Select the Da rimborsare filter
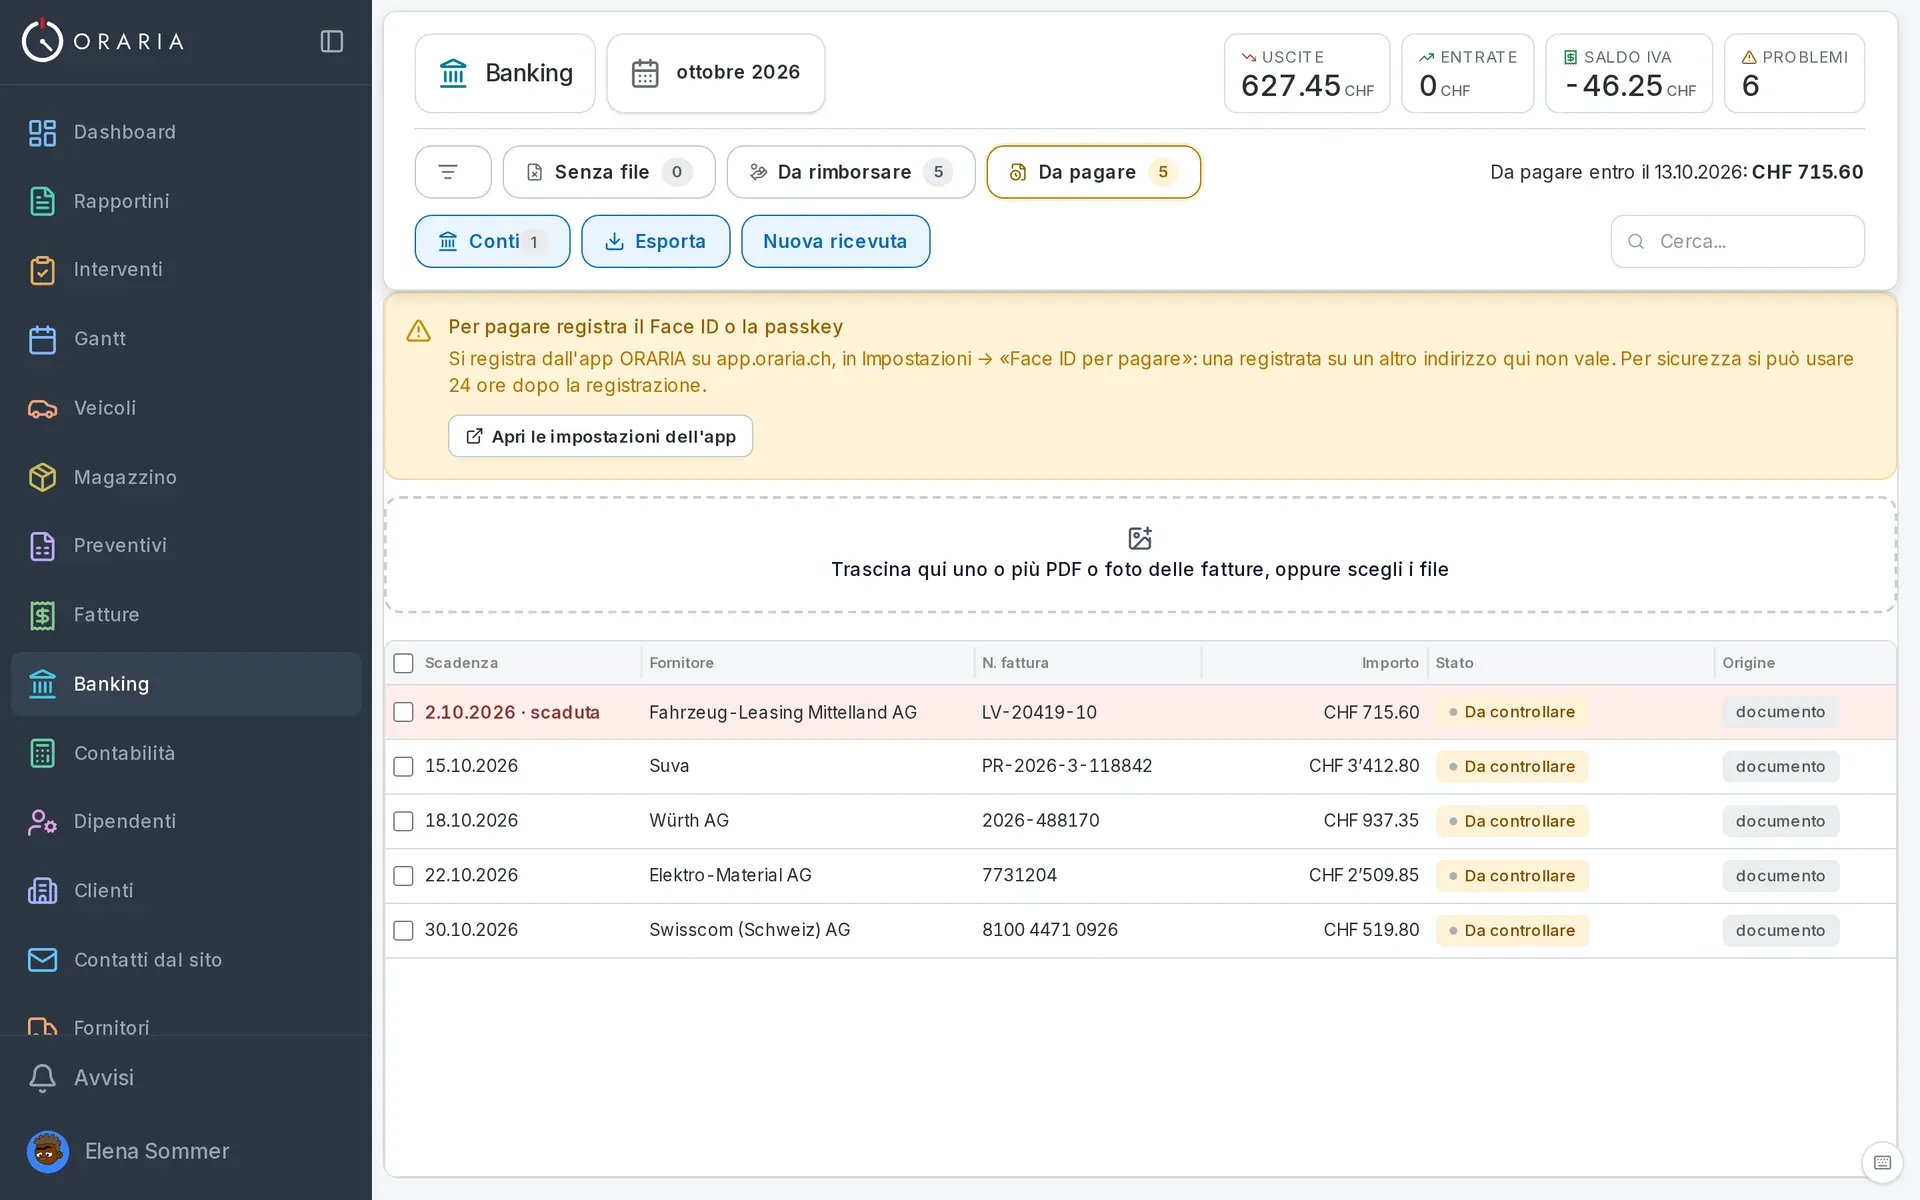Screen dimensions: 1920x1200 point(850,172)
